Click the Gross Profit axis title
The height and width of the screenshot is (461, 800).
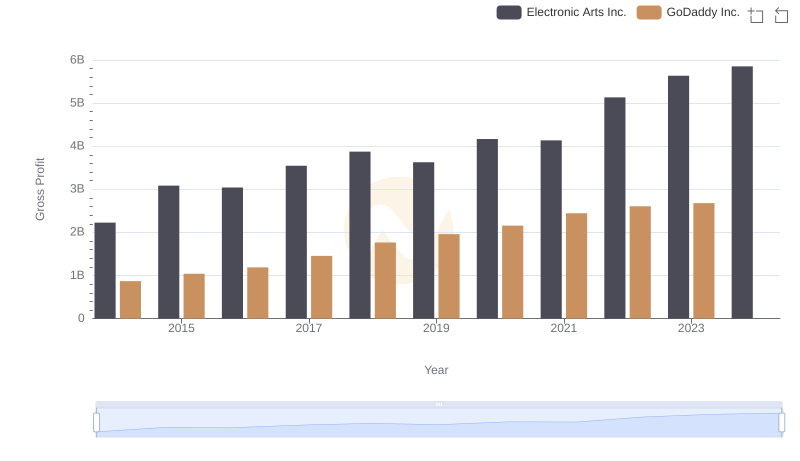40,189
